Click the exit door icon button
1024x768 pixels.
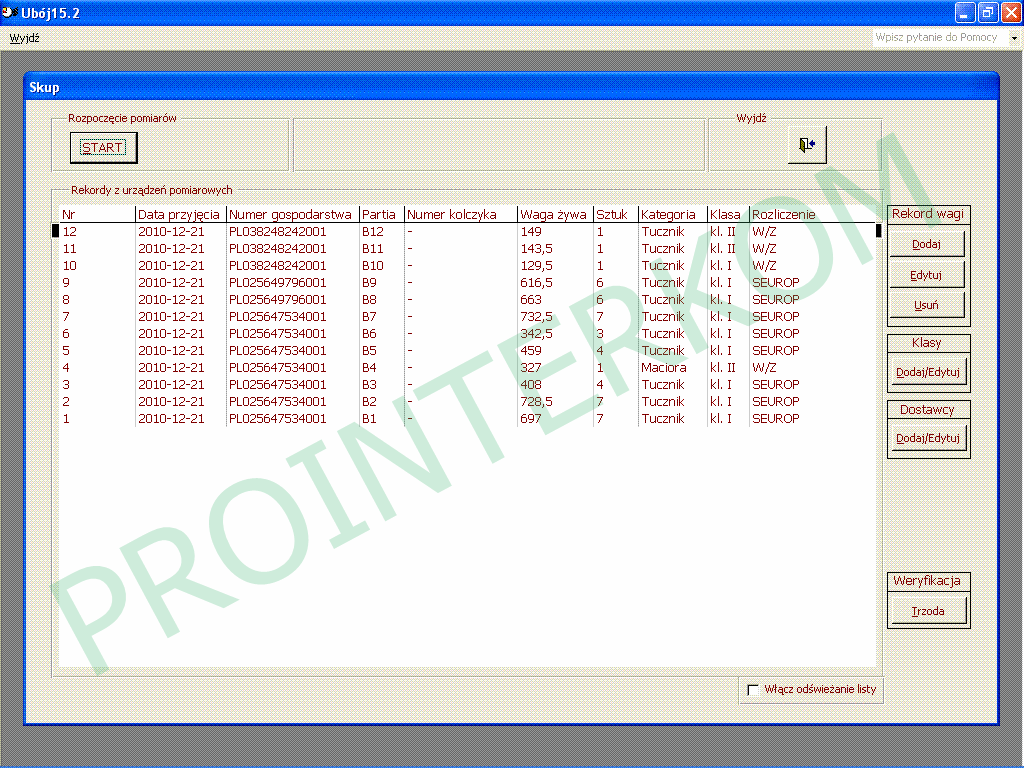806,146
